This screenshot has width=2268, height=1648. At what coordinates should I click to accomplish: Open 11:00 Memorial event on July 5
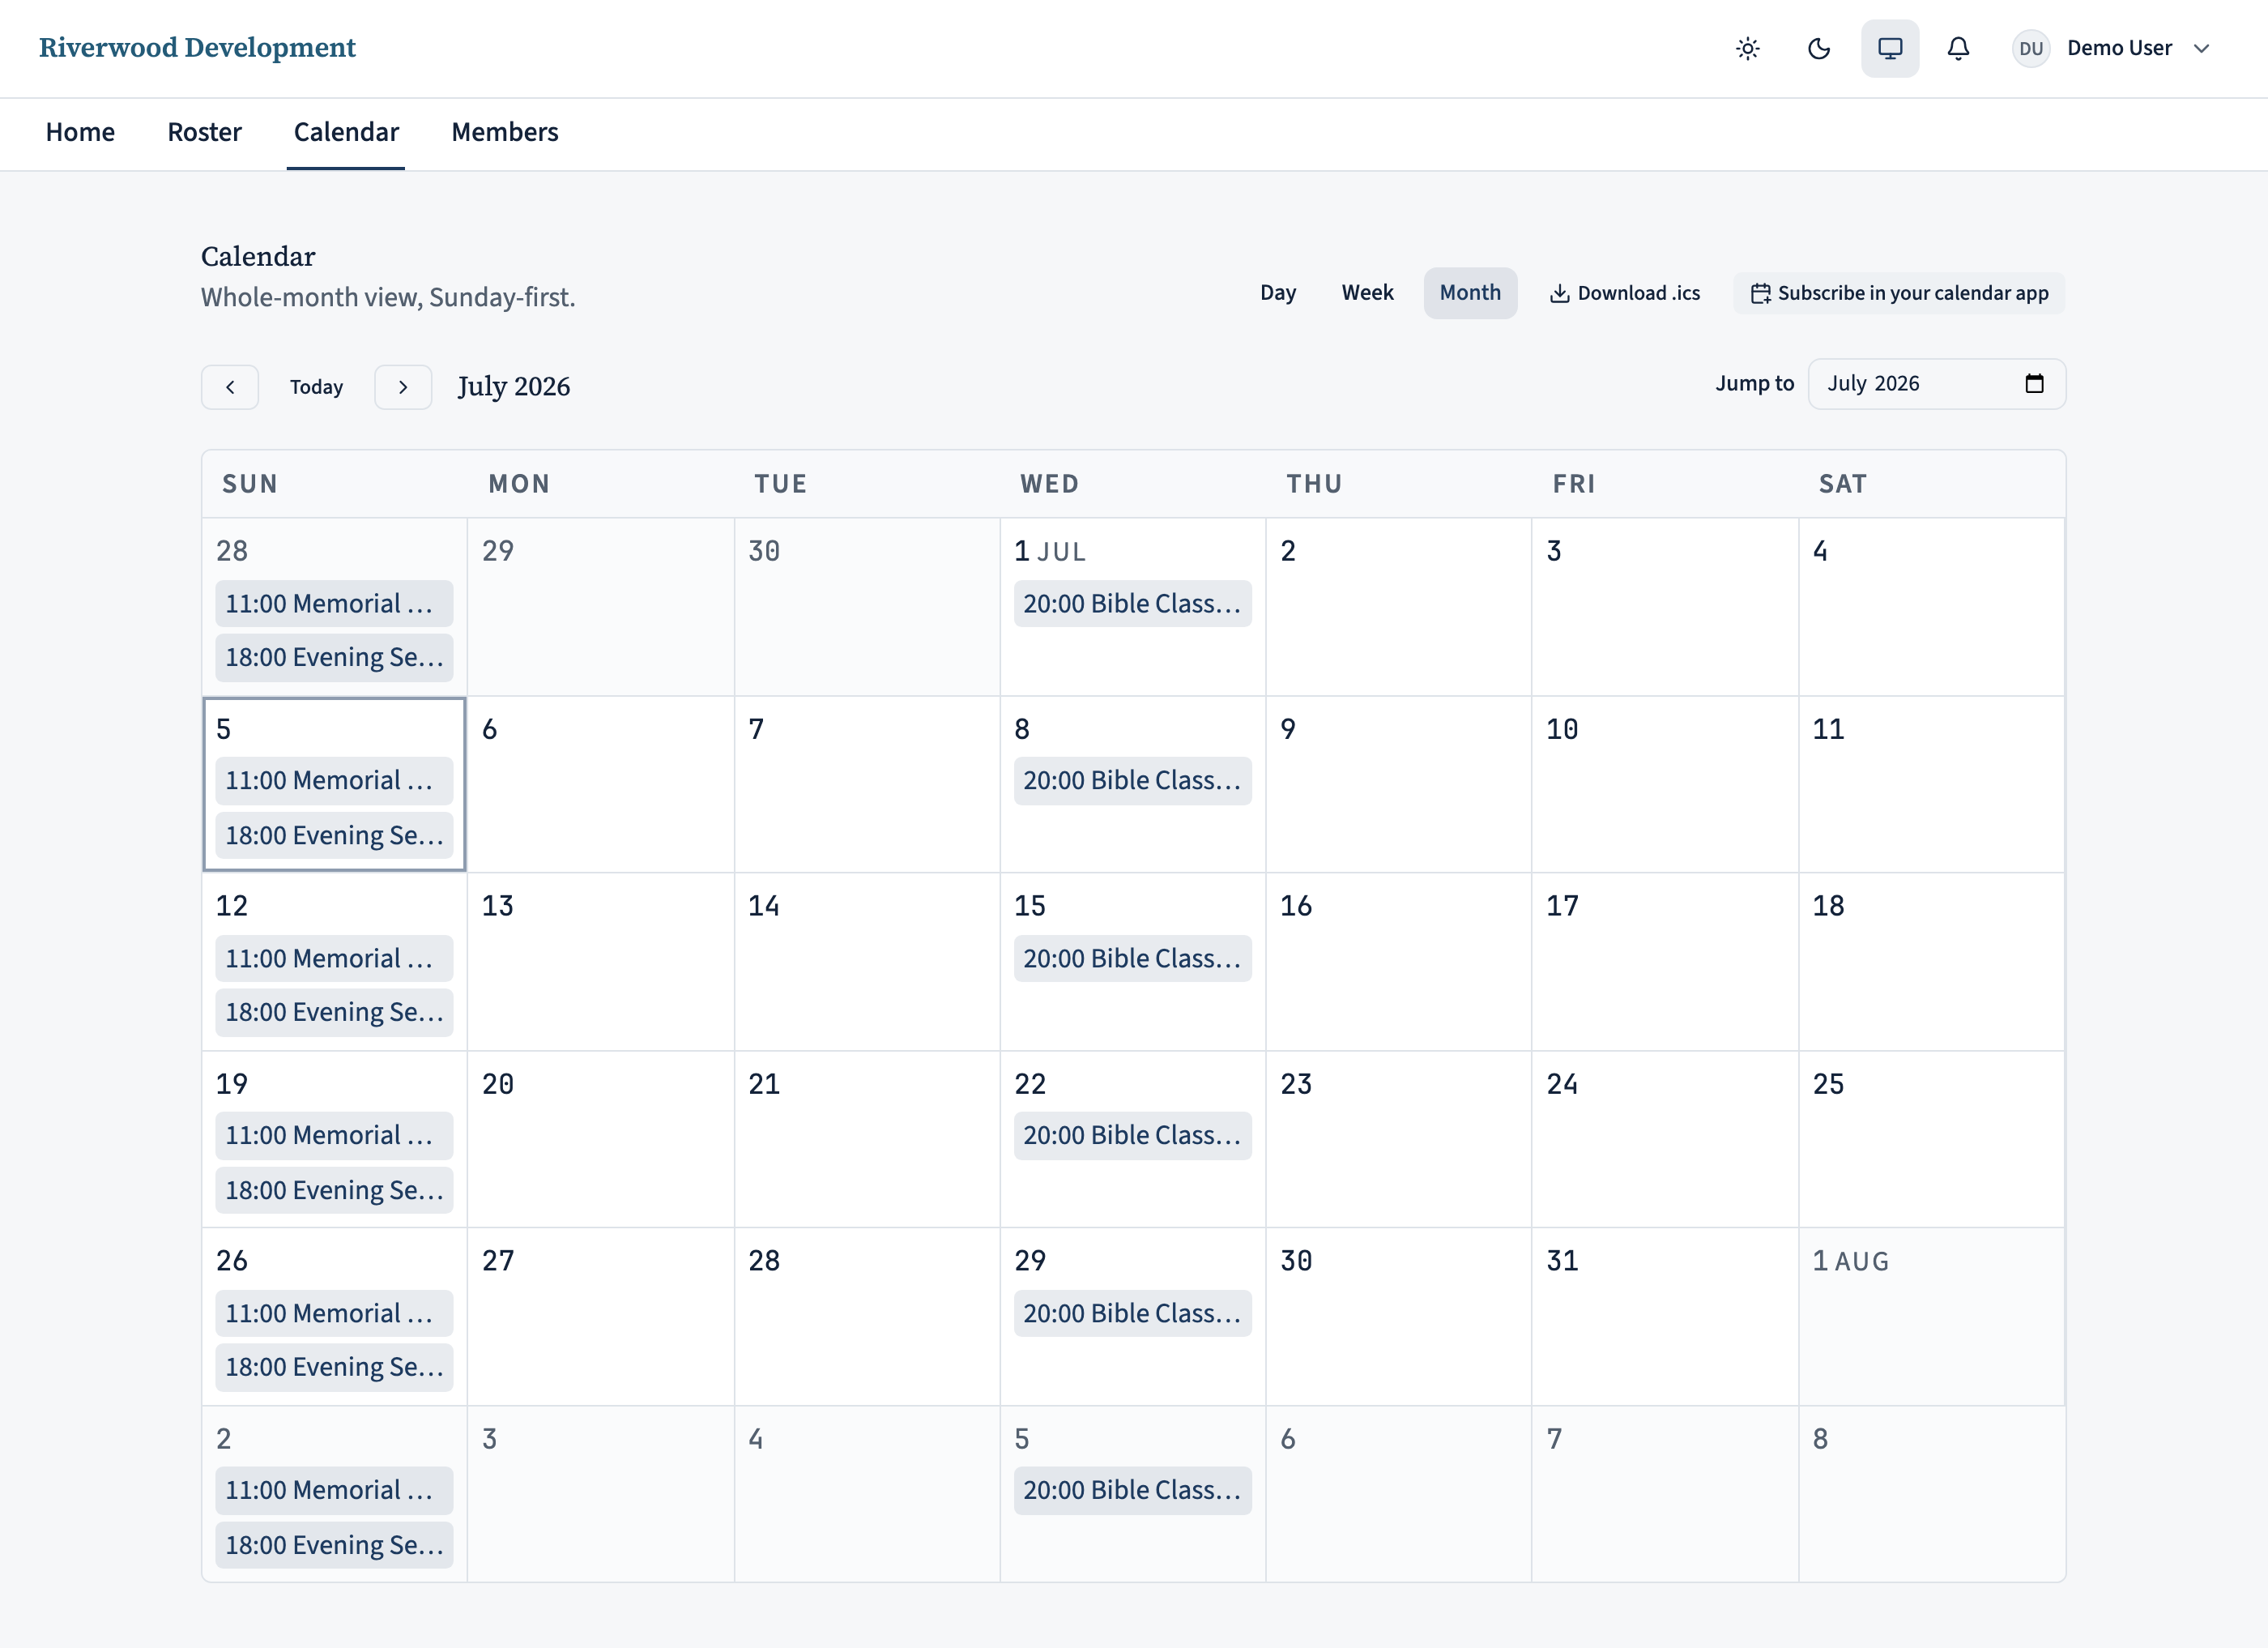click(334, 781)
